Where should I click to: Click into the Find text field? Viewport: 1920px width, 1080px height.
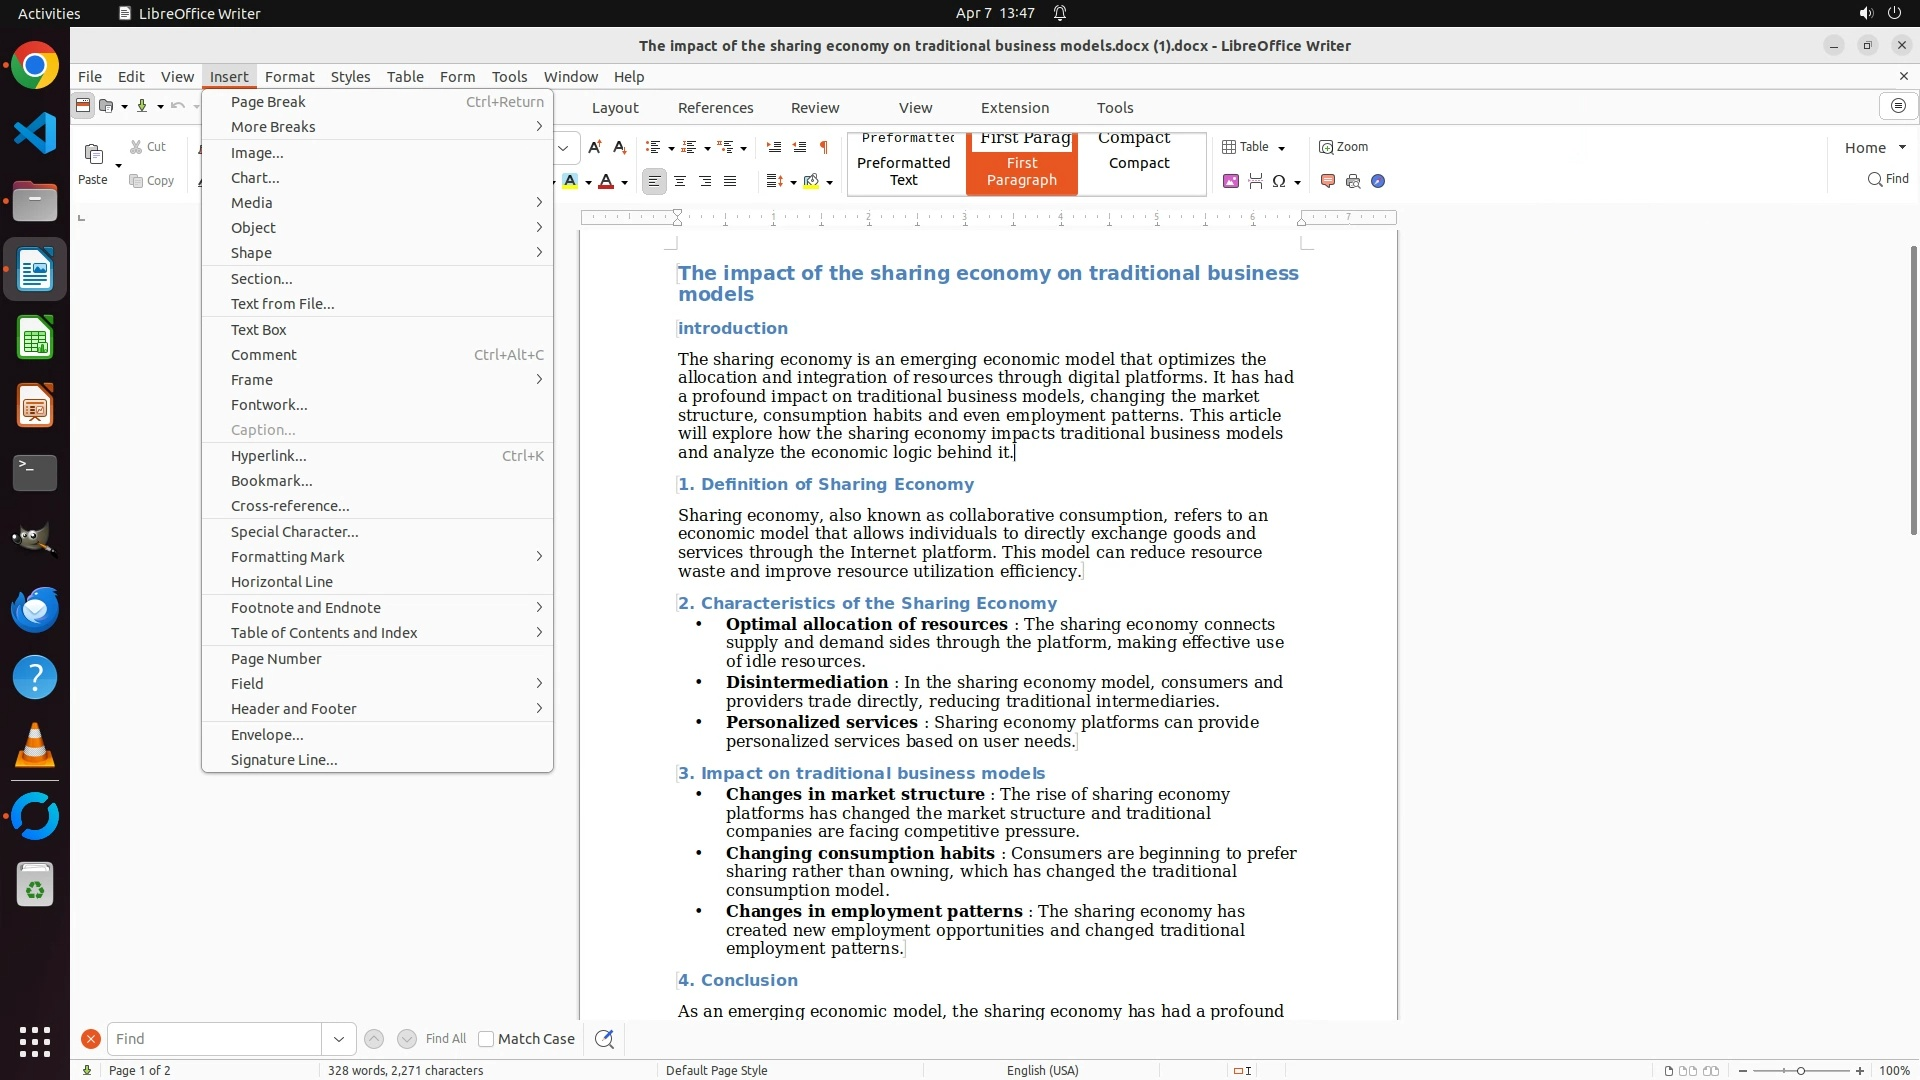(214, 1039)
